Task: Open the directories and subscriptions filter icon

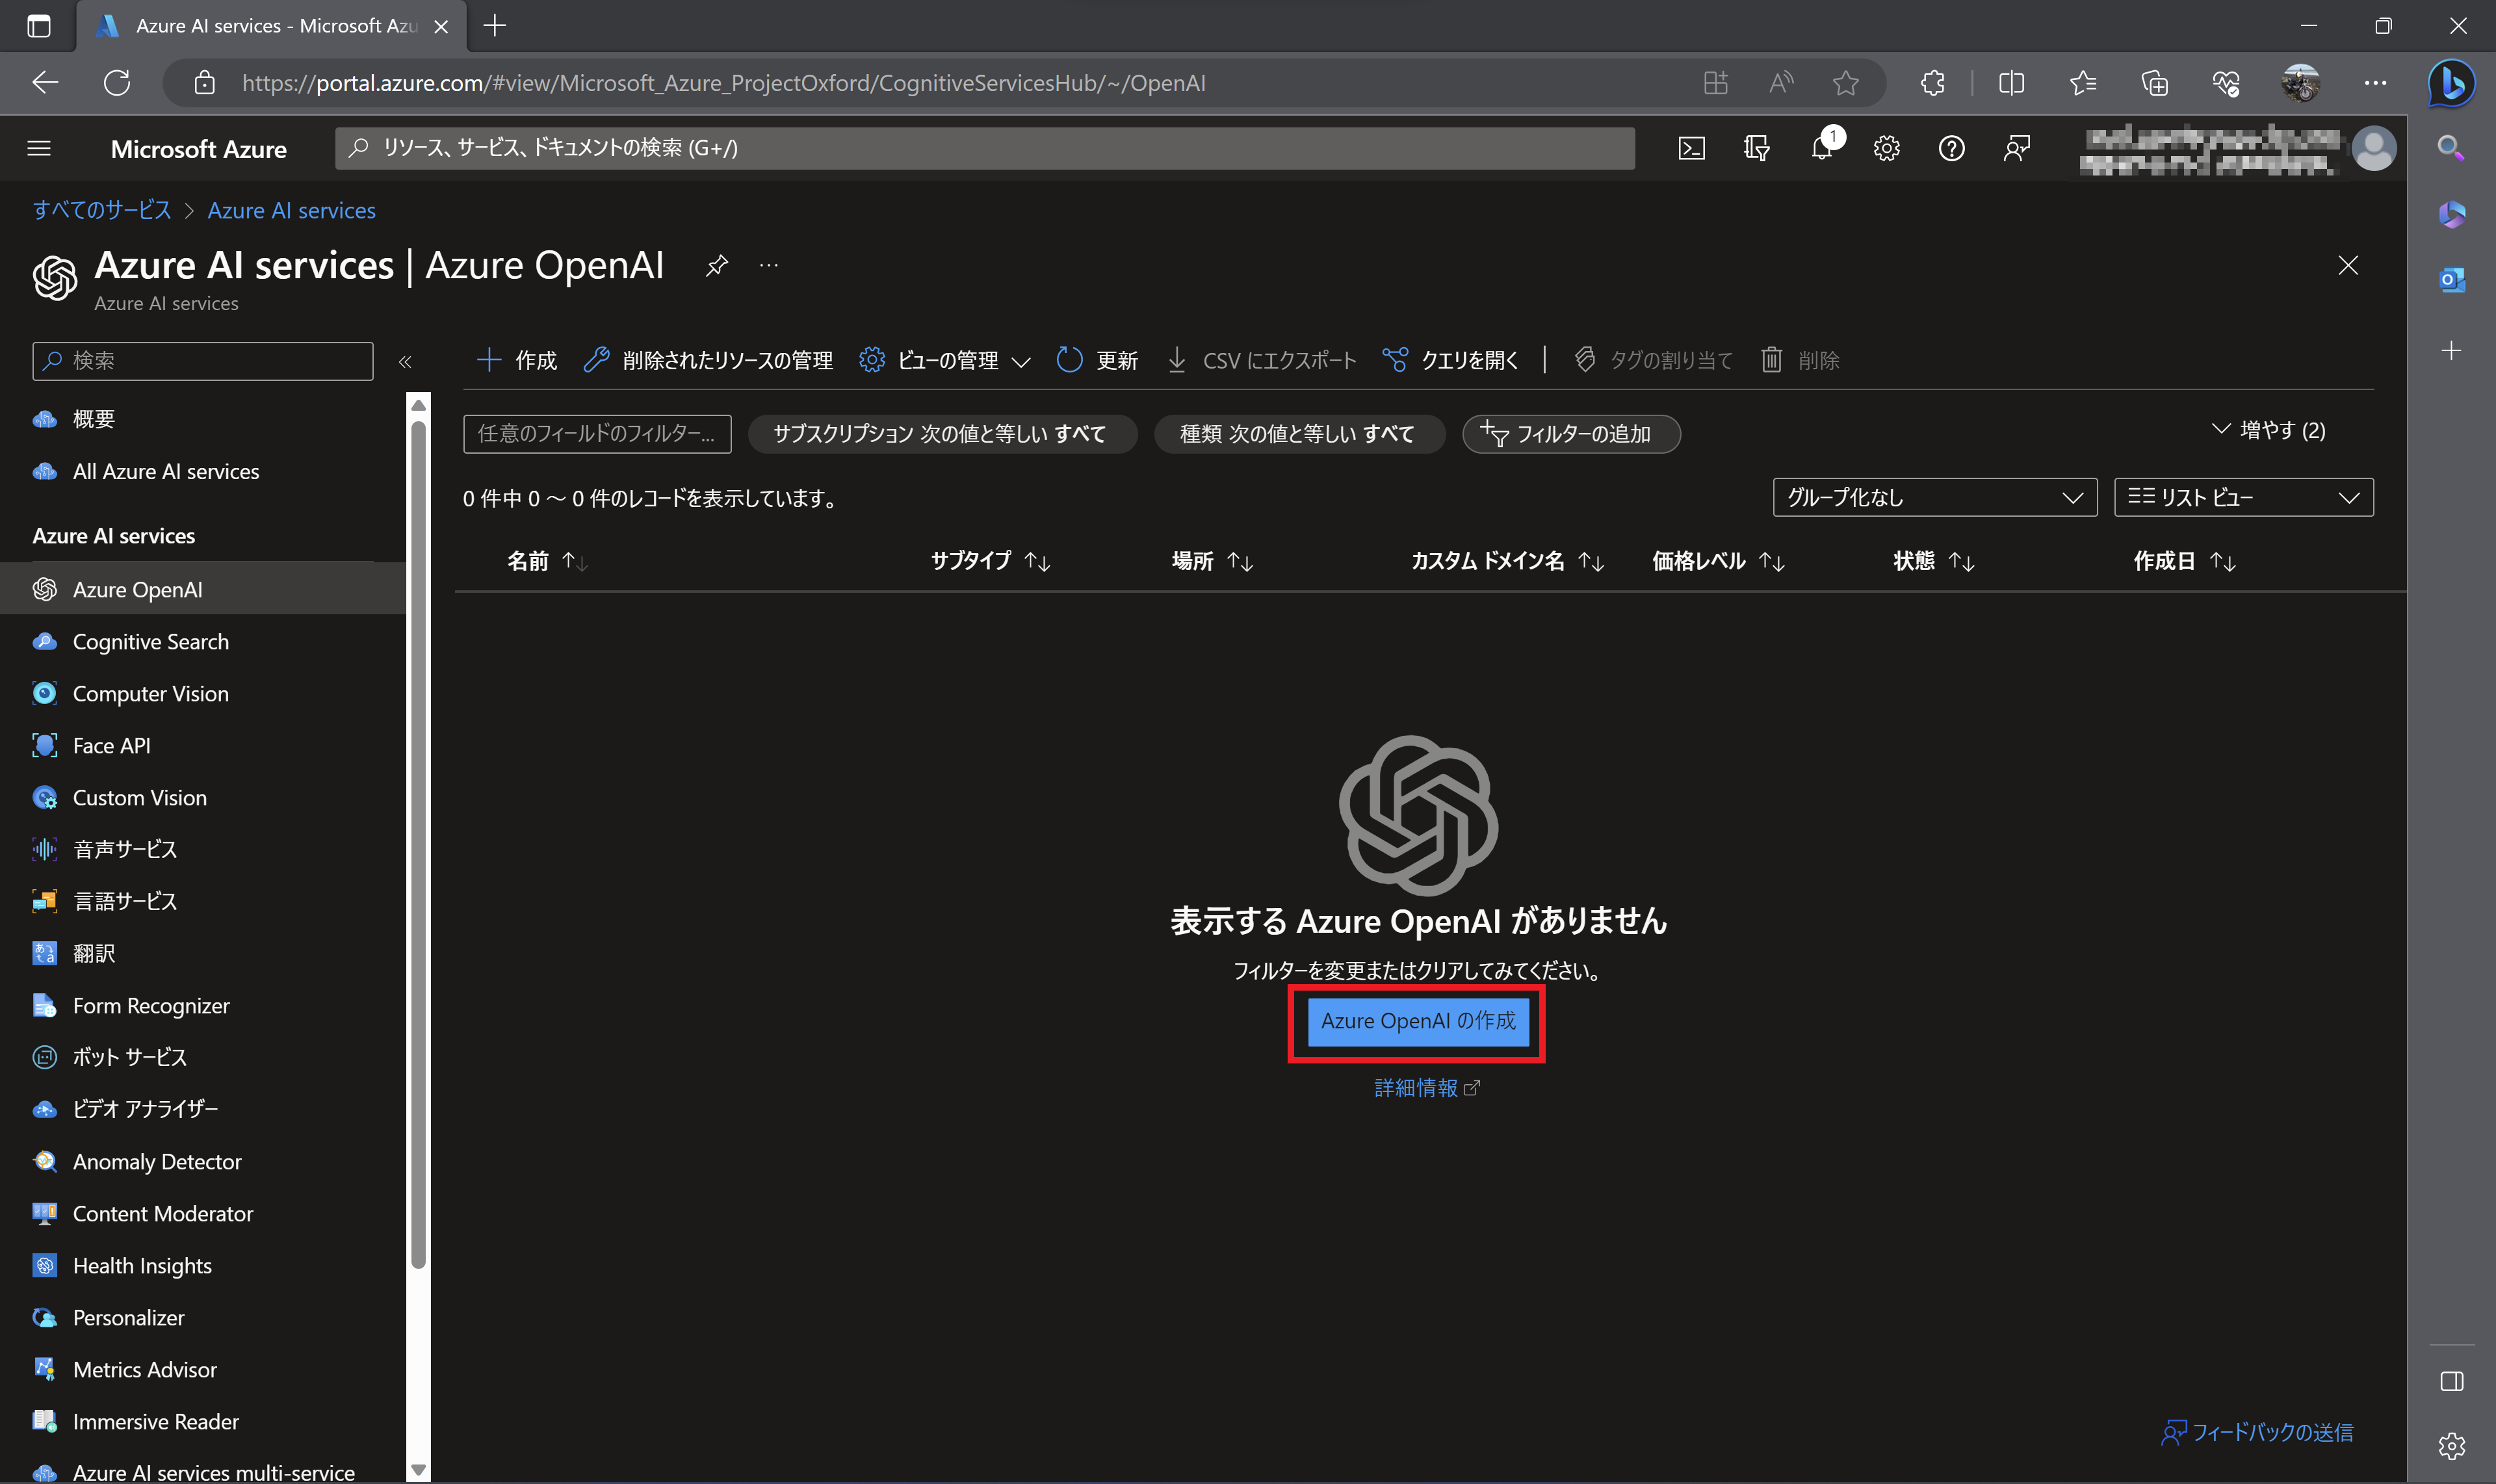Action: coord(1757,148)
